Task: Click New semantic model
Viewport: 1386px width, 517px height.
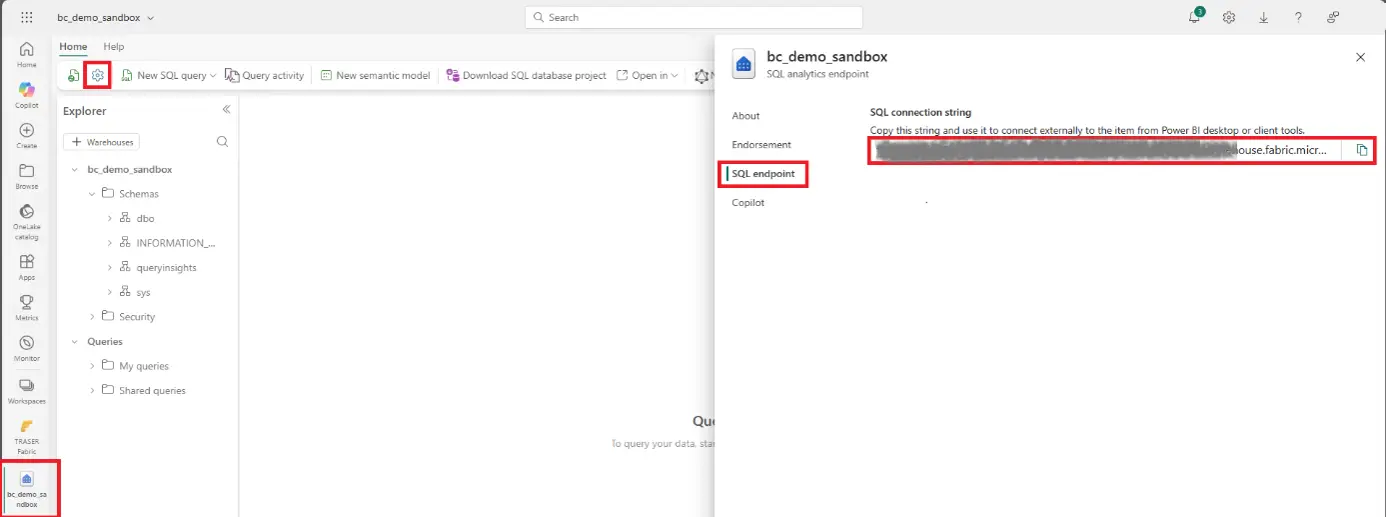Action: (x=375, y=75)
